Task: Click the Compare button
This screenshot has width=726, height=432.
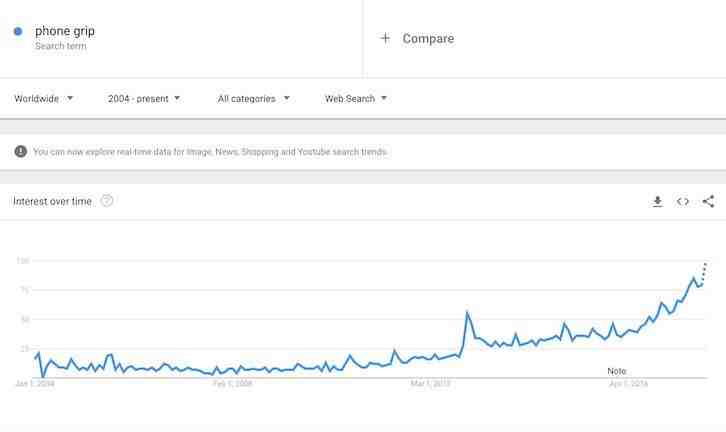Action: pos(428,38)
